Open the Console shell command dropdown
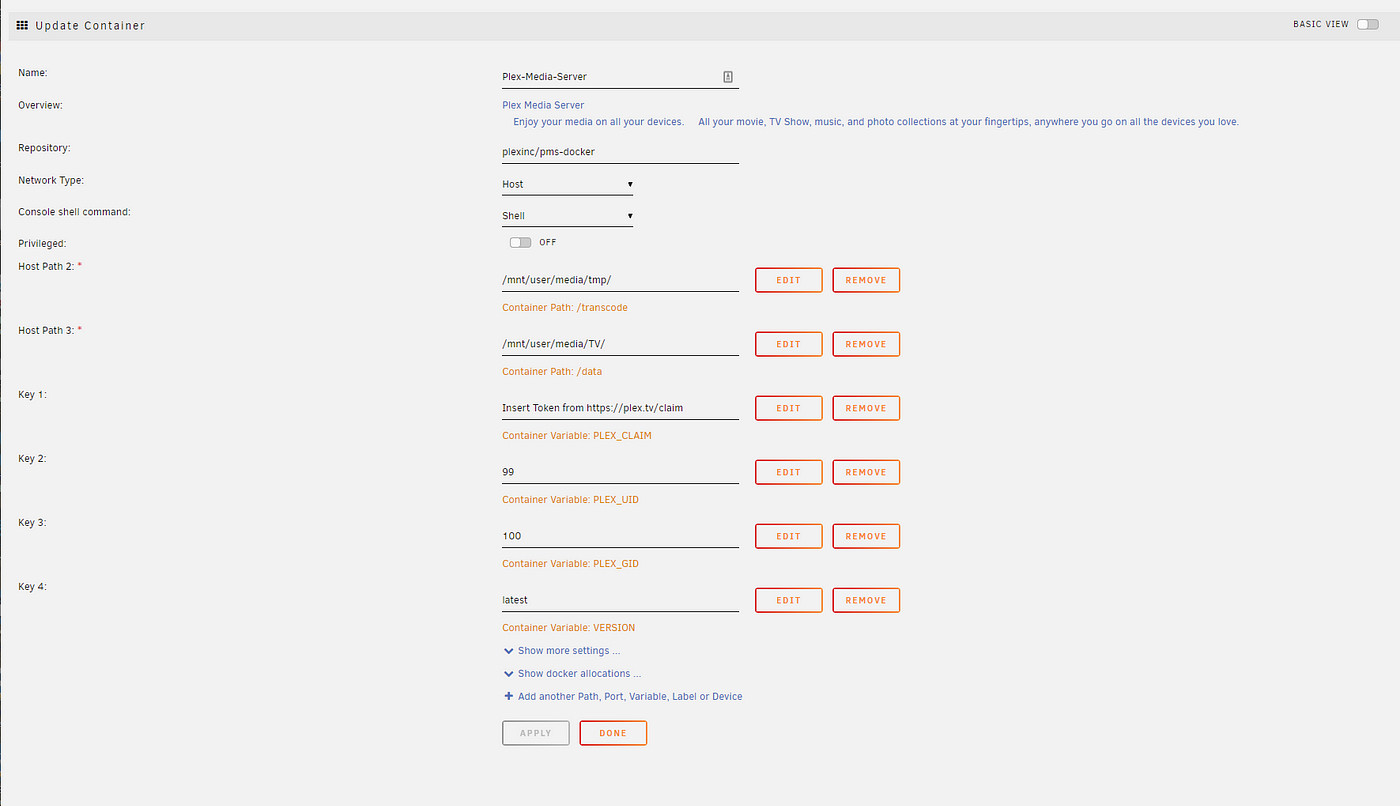Viewport: 1400px width, 806px height. (x=567, y=216)
